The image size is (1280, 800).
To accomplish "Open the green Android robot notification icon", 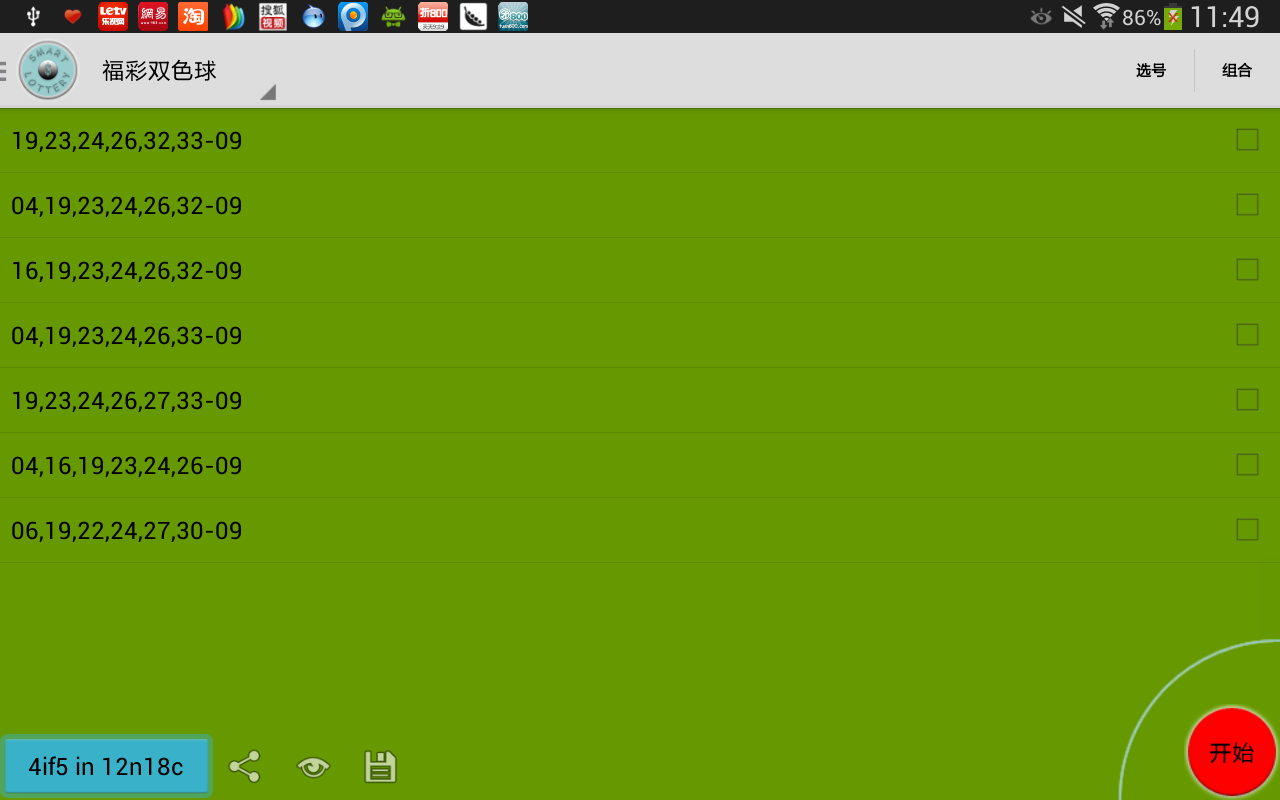I will point(393,16).
